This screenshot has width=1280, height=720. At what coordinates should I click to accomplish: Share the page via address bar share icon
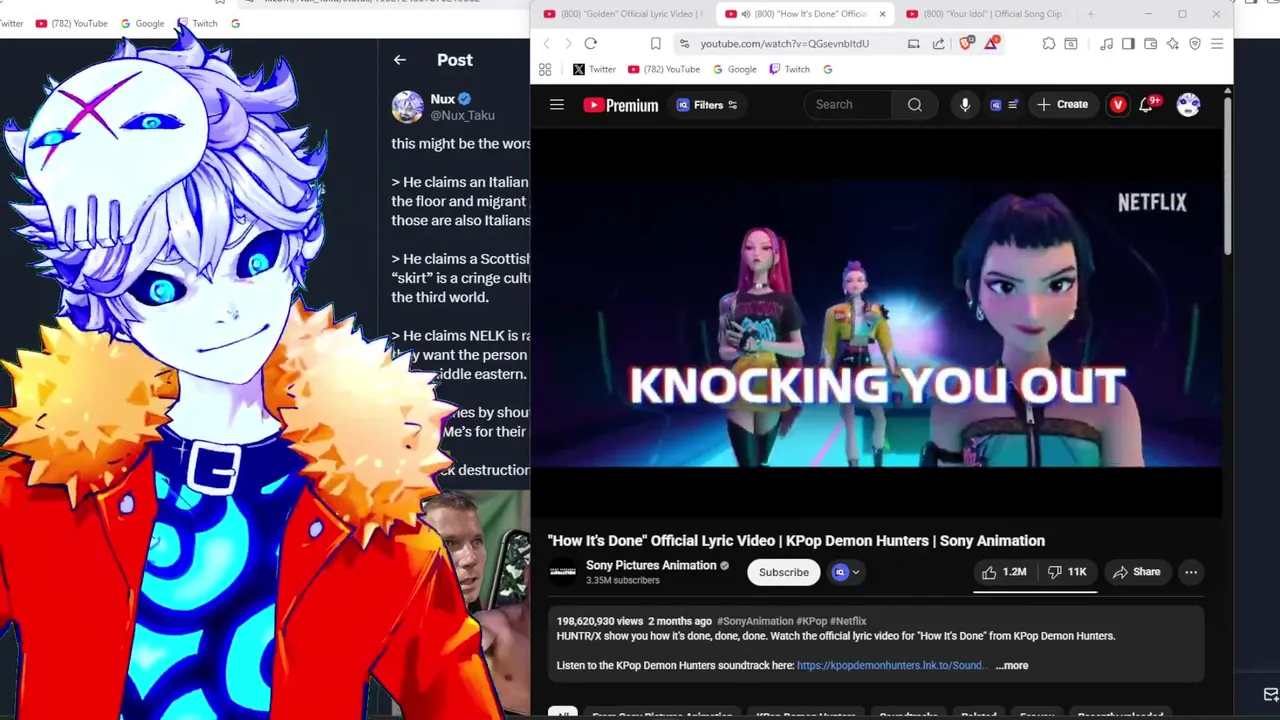[938, 44]
